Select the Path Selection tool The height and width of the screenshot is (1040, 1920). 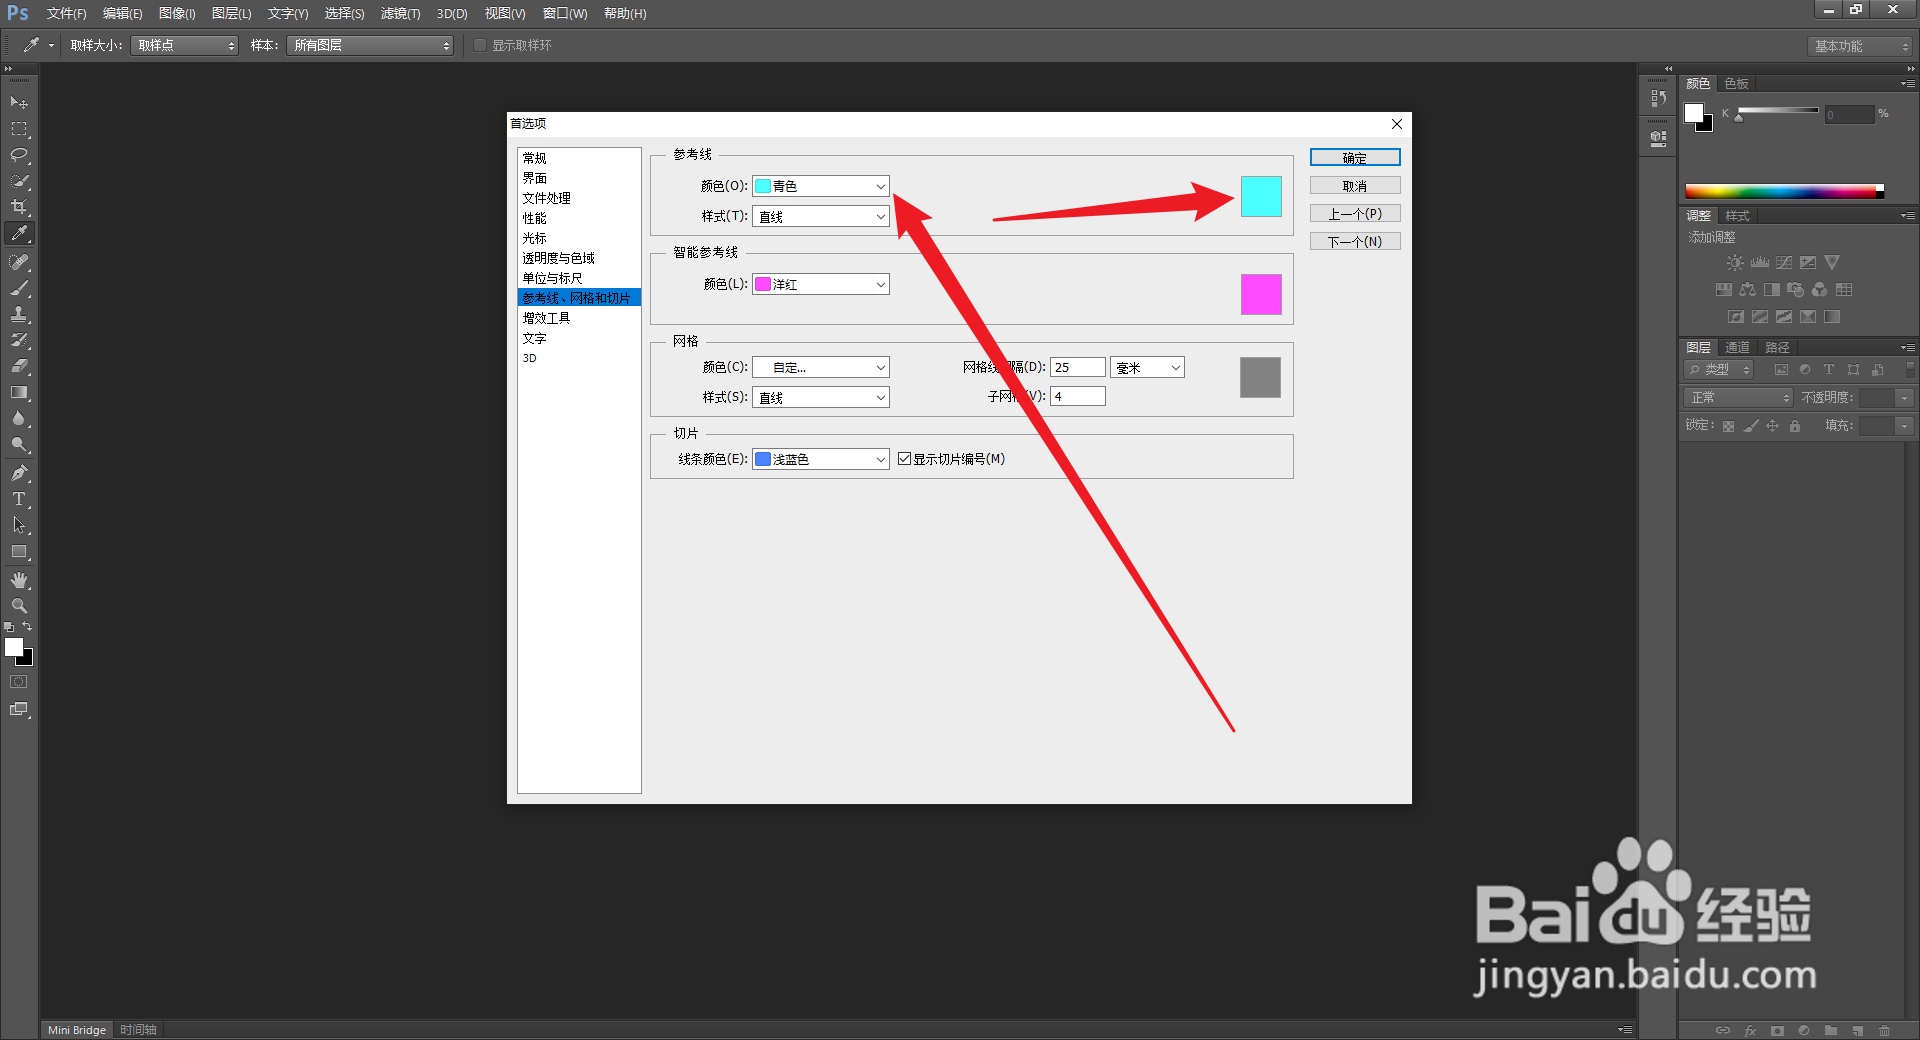point(19,525)
